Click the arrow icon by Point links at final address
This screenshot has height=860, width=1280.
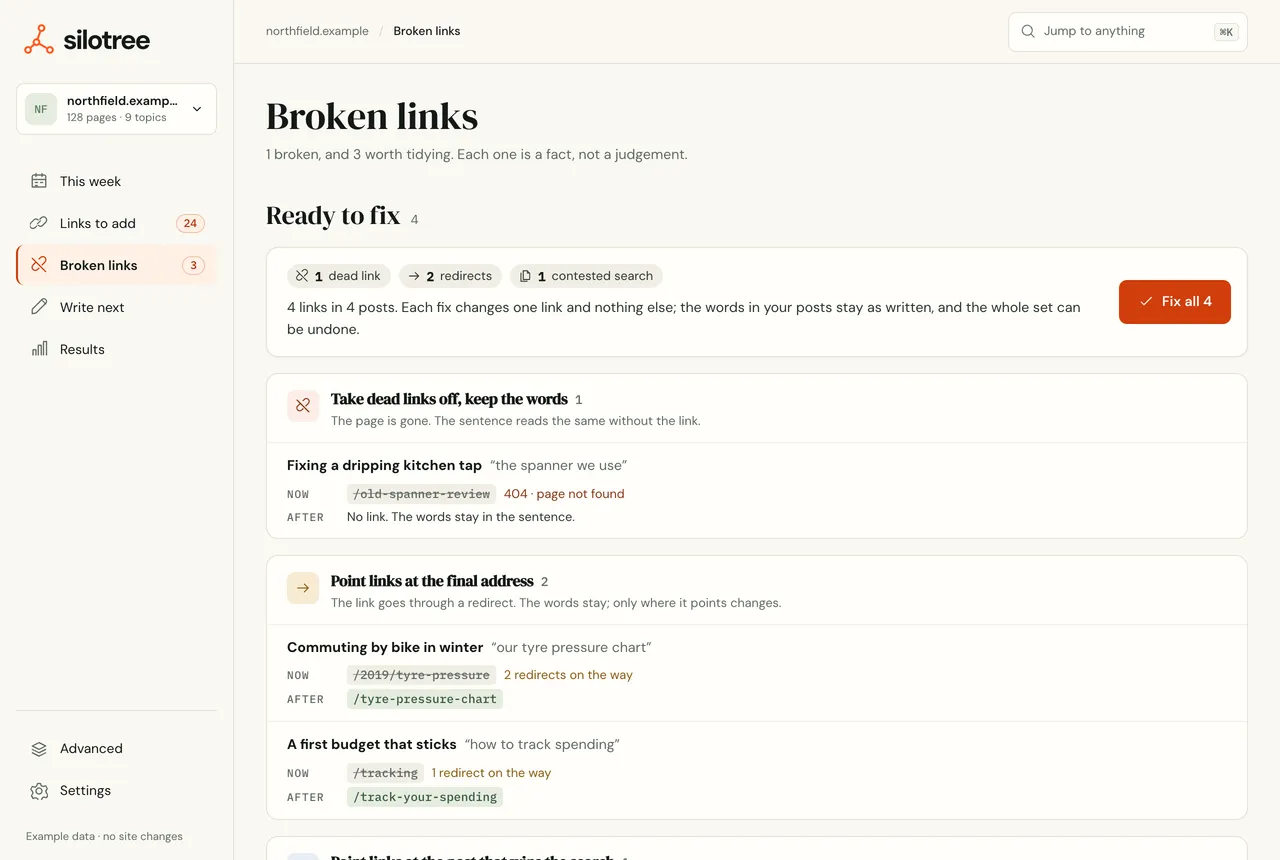pos(303,588)
